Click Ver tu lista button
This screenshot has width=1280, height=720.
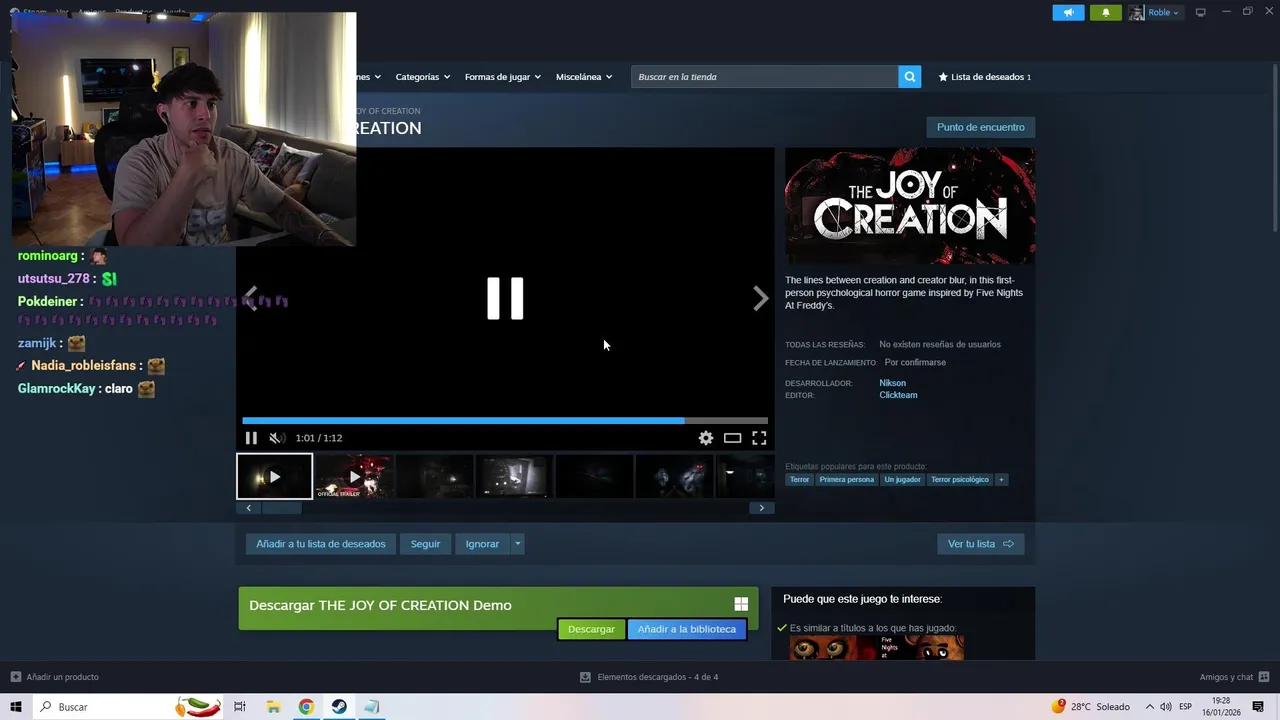(x=980, y=544)
